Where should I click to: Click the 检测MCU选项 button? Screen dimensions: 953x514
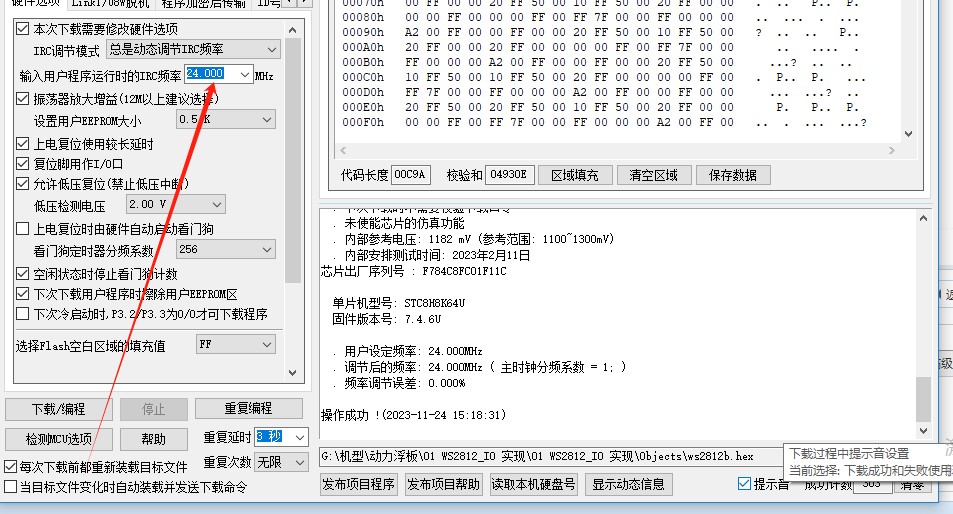(x=58, y=439)
